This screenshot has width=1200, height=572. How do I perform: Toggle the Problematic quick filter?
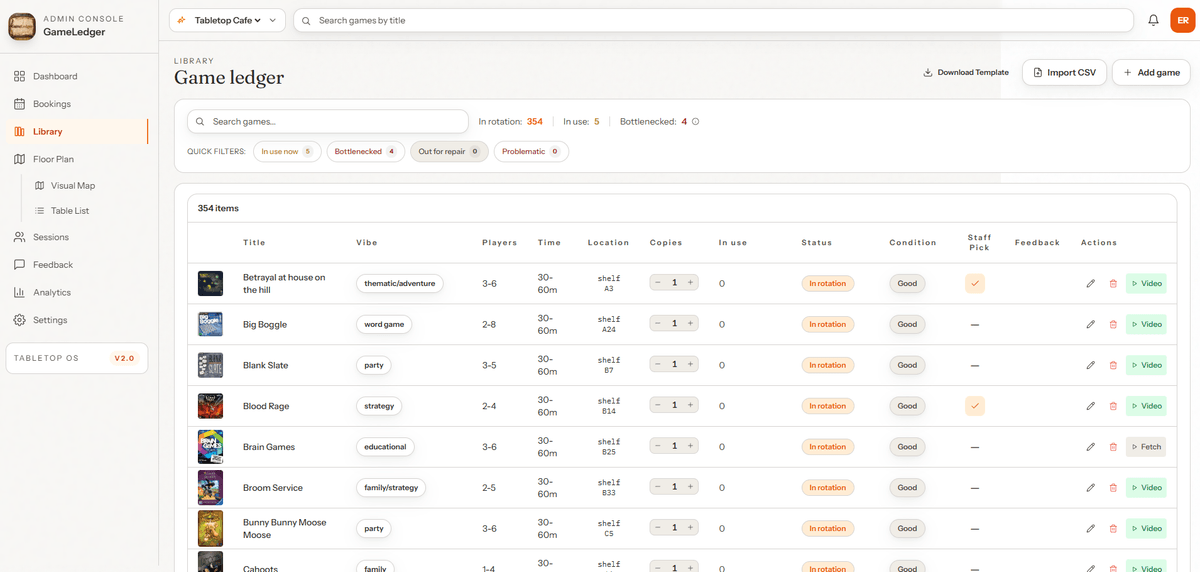pos(531,152)
